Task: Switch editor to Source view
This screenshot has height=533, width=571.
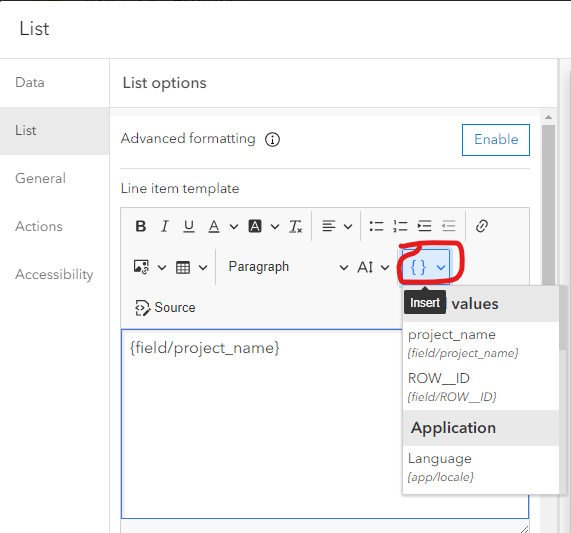Action: 165,308
